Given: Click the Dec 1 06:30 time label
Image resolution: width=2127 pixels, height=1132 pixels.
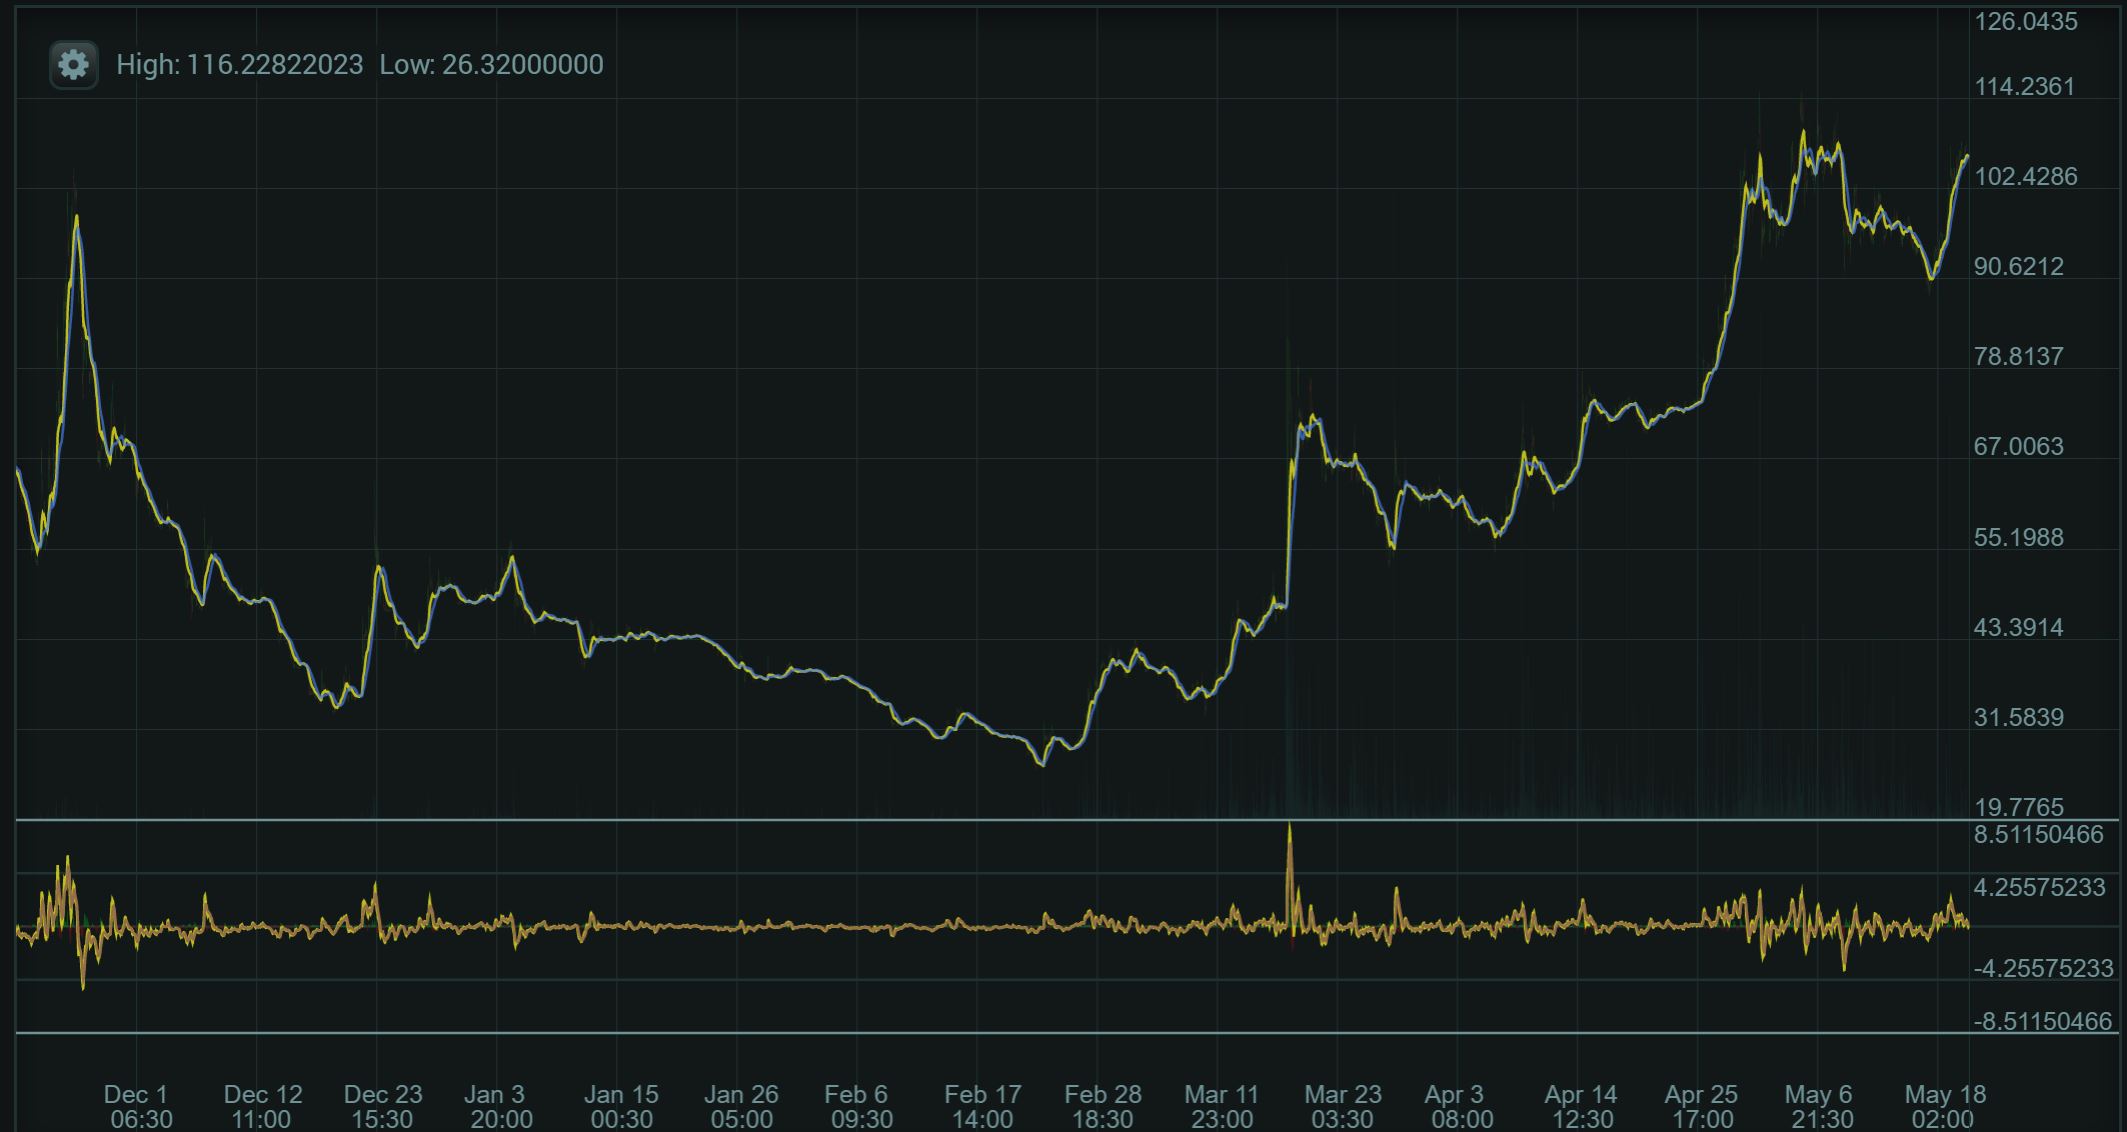Looking at the screenshot, I should [139, 1107].
